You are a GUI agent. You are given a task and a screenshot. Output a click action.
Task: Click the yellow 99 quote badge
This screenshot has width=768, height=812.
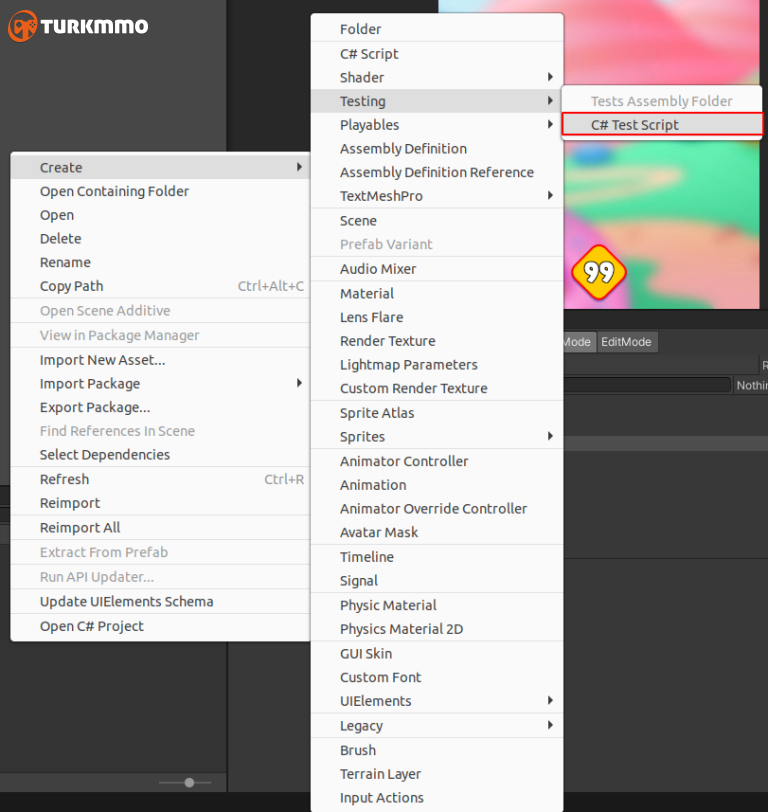pos(599,272)
